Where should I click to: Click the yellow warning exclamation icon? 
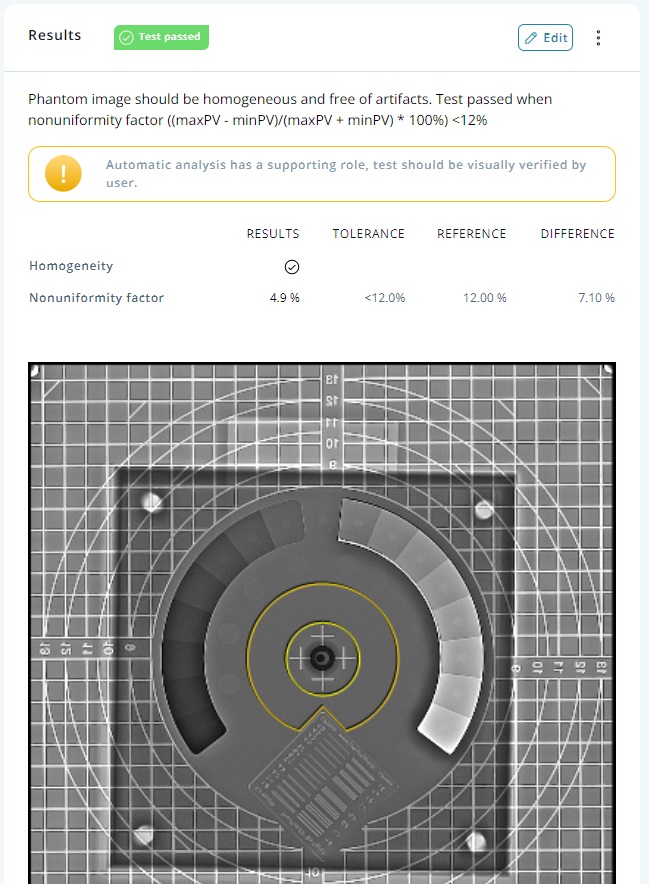[x=63, y=173]
